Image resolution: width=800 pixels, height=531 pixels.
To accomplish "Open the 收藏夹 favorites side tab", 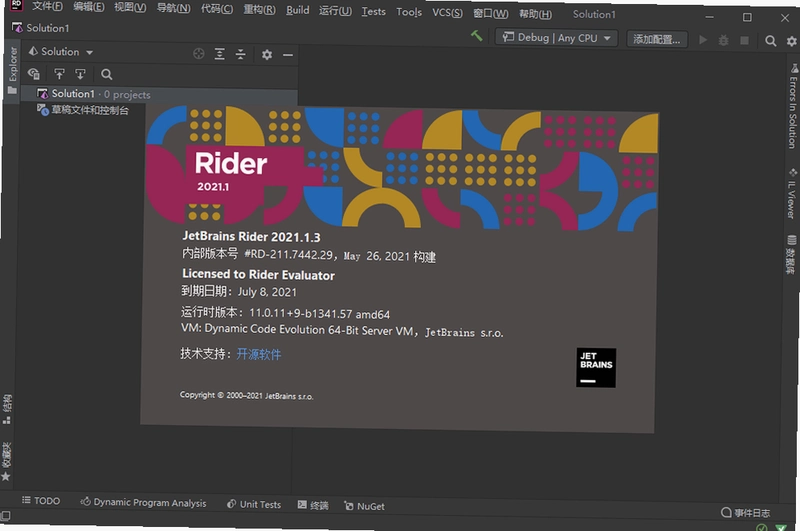I will [x=6, y=461].
